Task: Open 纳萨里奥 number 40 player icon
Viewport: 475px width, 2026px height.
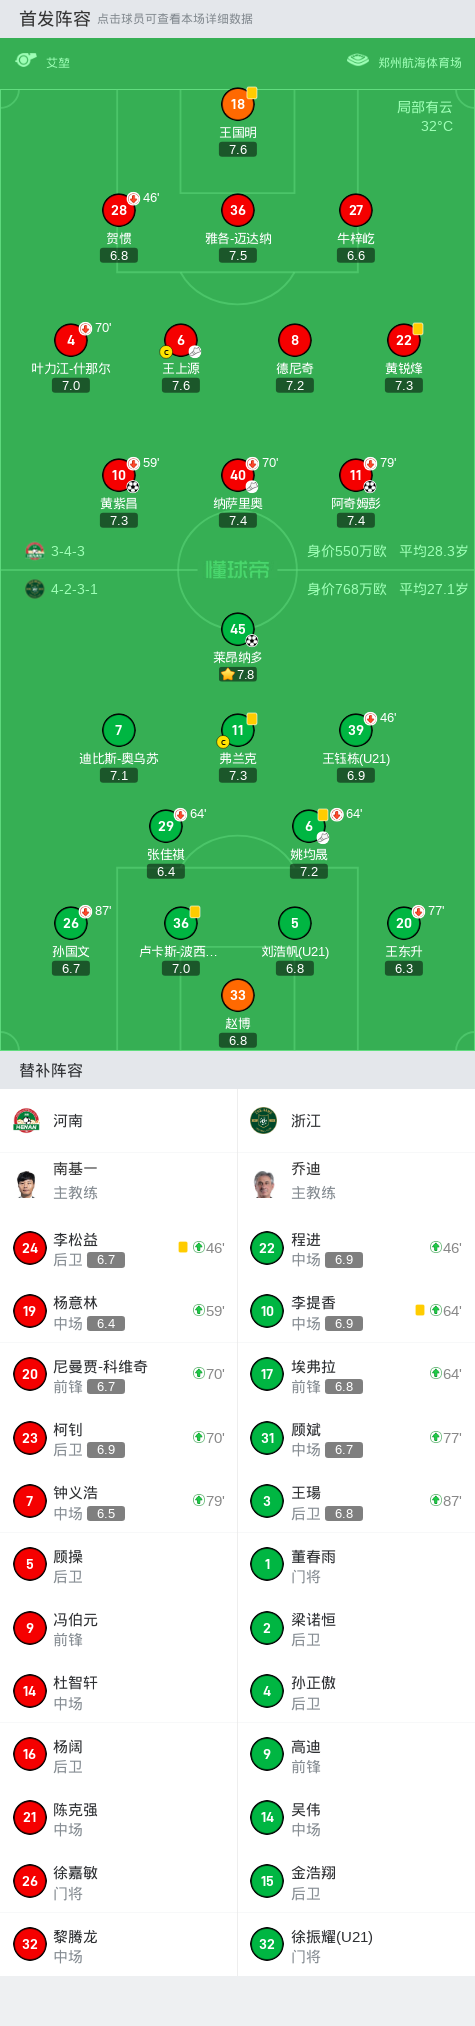Action: point(238,475)
